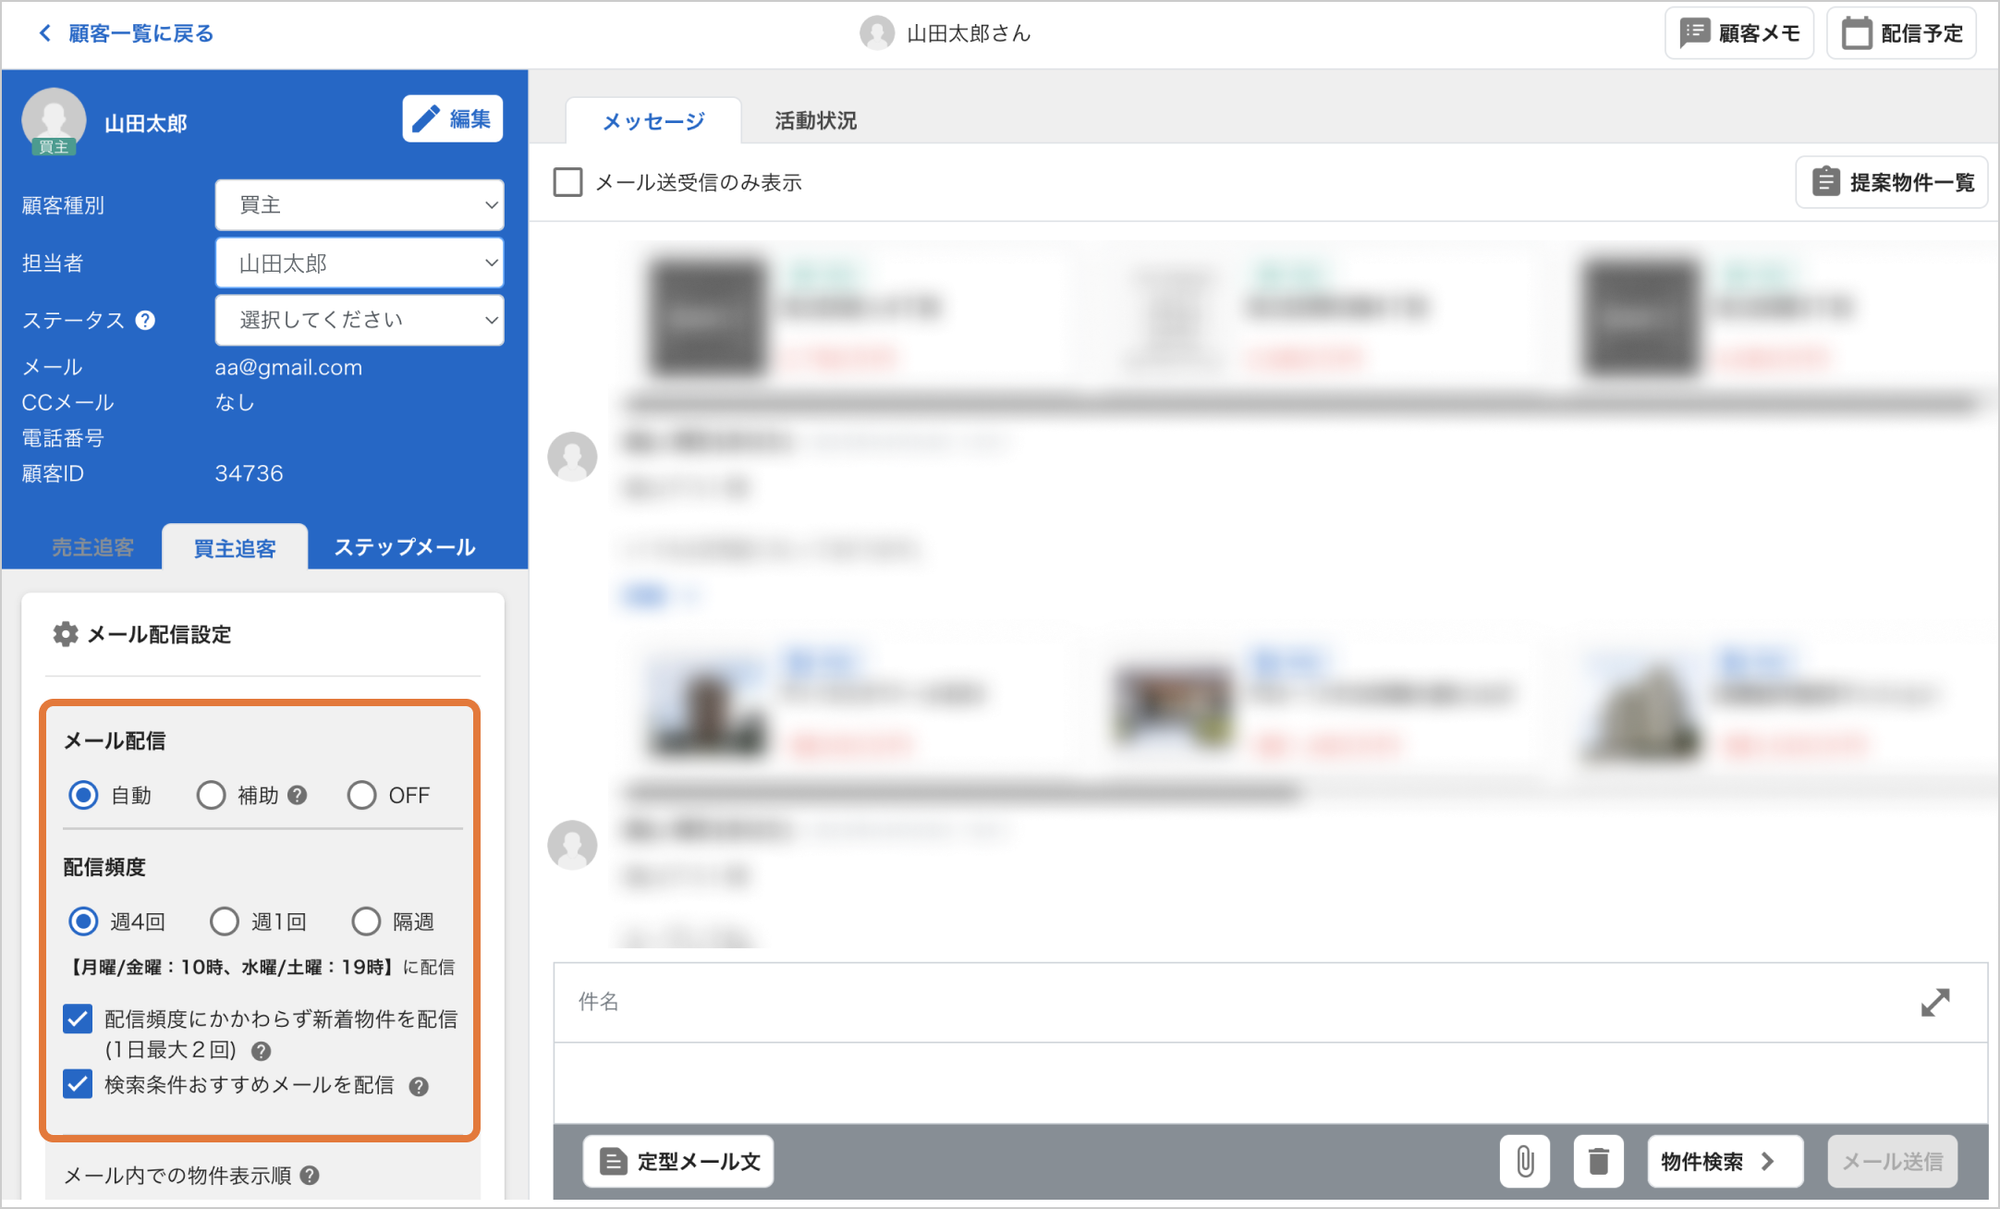Tick メール送受信のみ表示 checkbox

coord(568,182)
